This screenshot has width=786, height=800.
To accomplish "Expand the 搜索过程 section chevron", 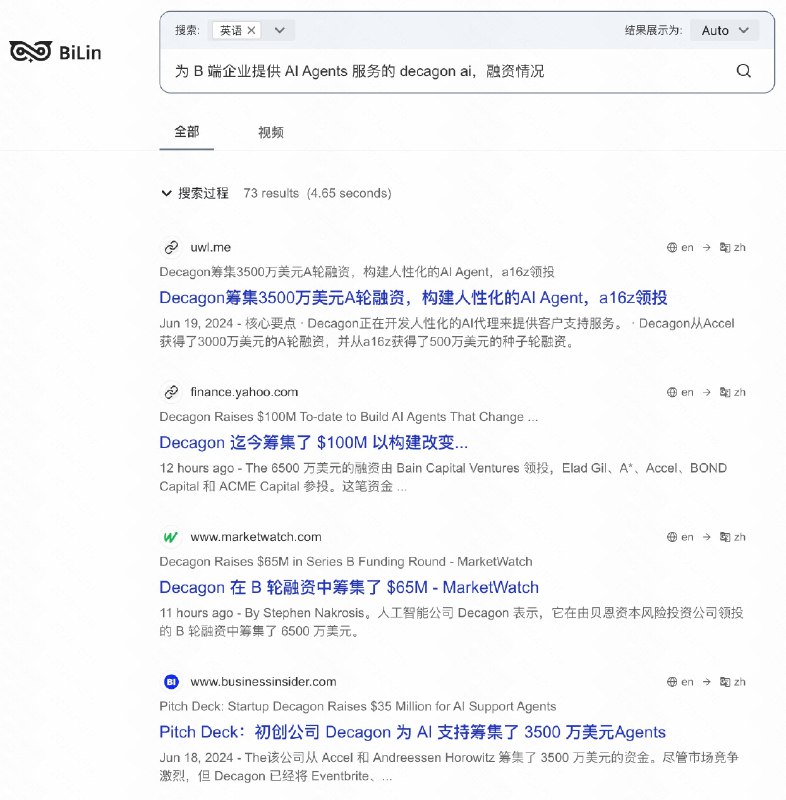I will [166, 193].
